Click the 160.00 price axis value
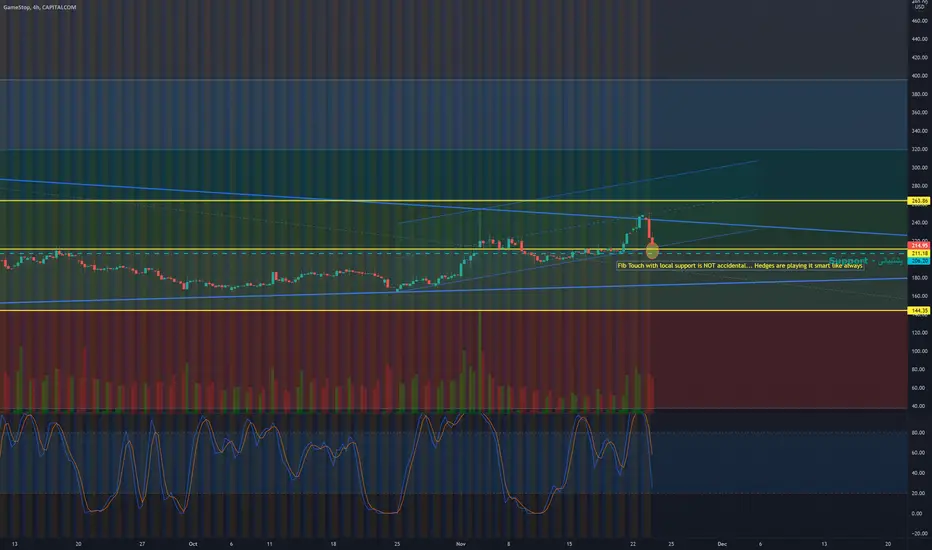The height and width of the screenshot is (550, 932). 919,296
